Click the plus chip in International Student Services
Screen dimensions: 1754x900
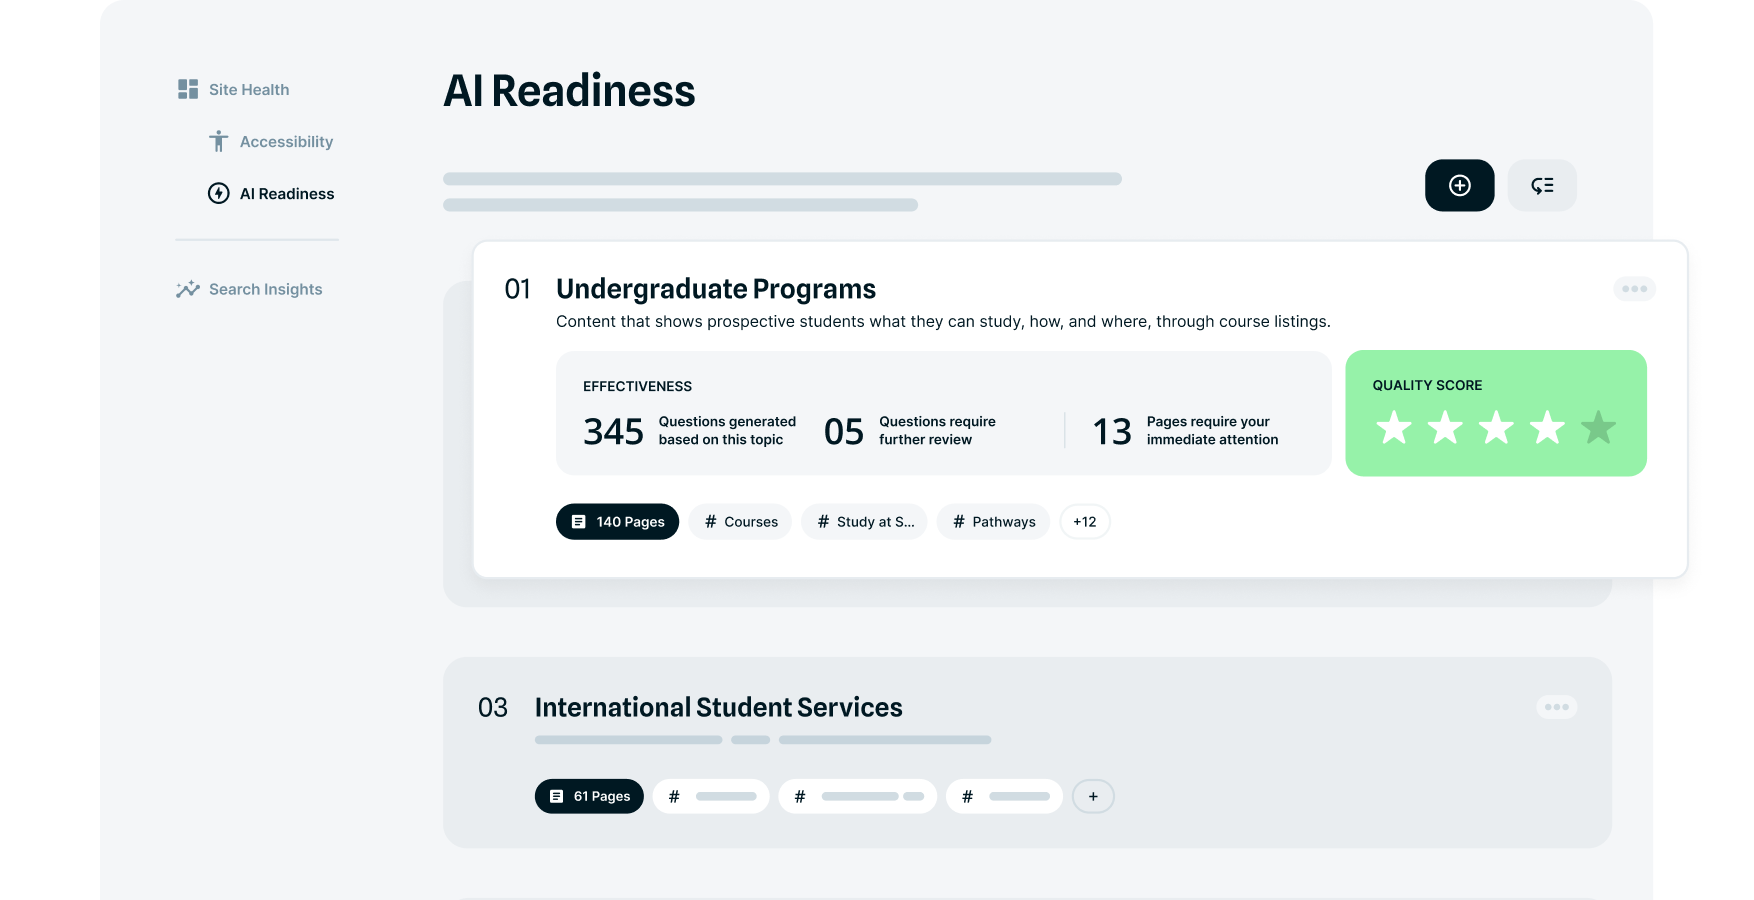[1093, 796]
